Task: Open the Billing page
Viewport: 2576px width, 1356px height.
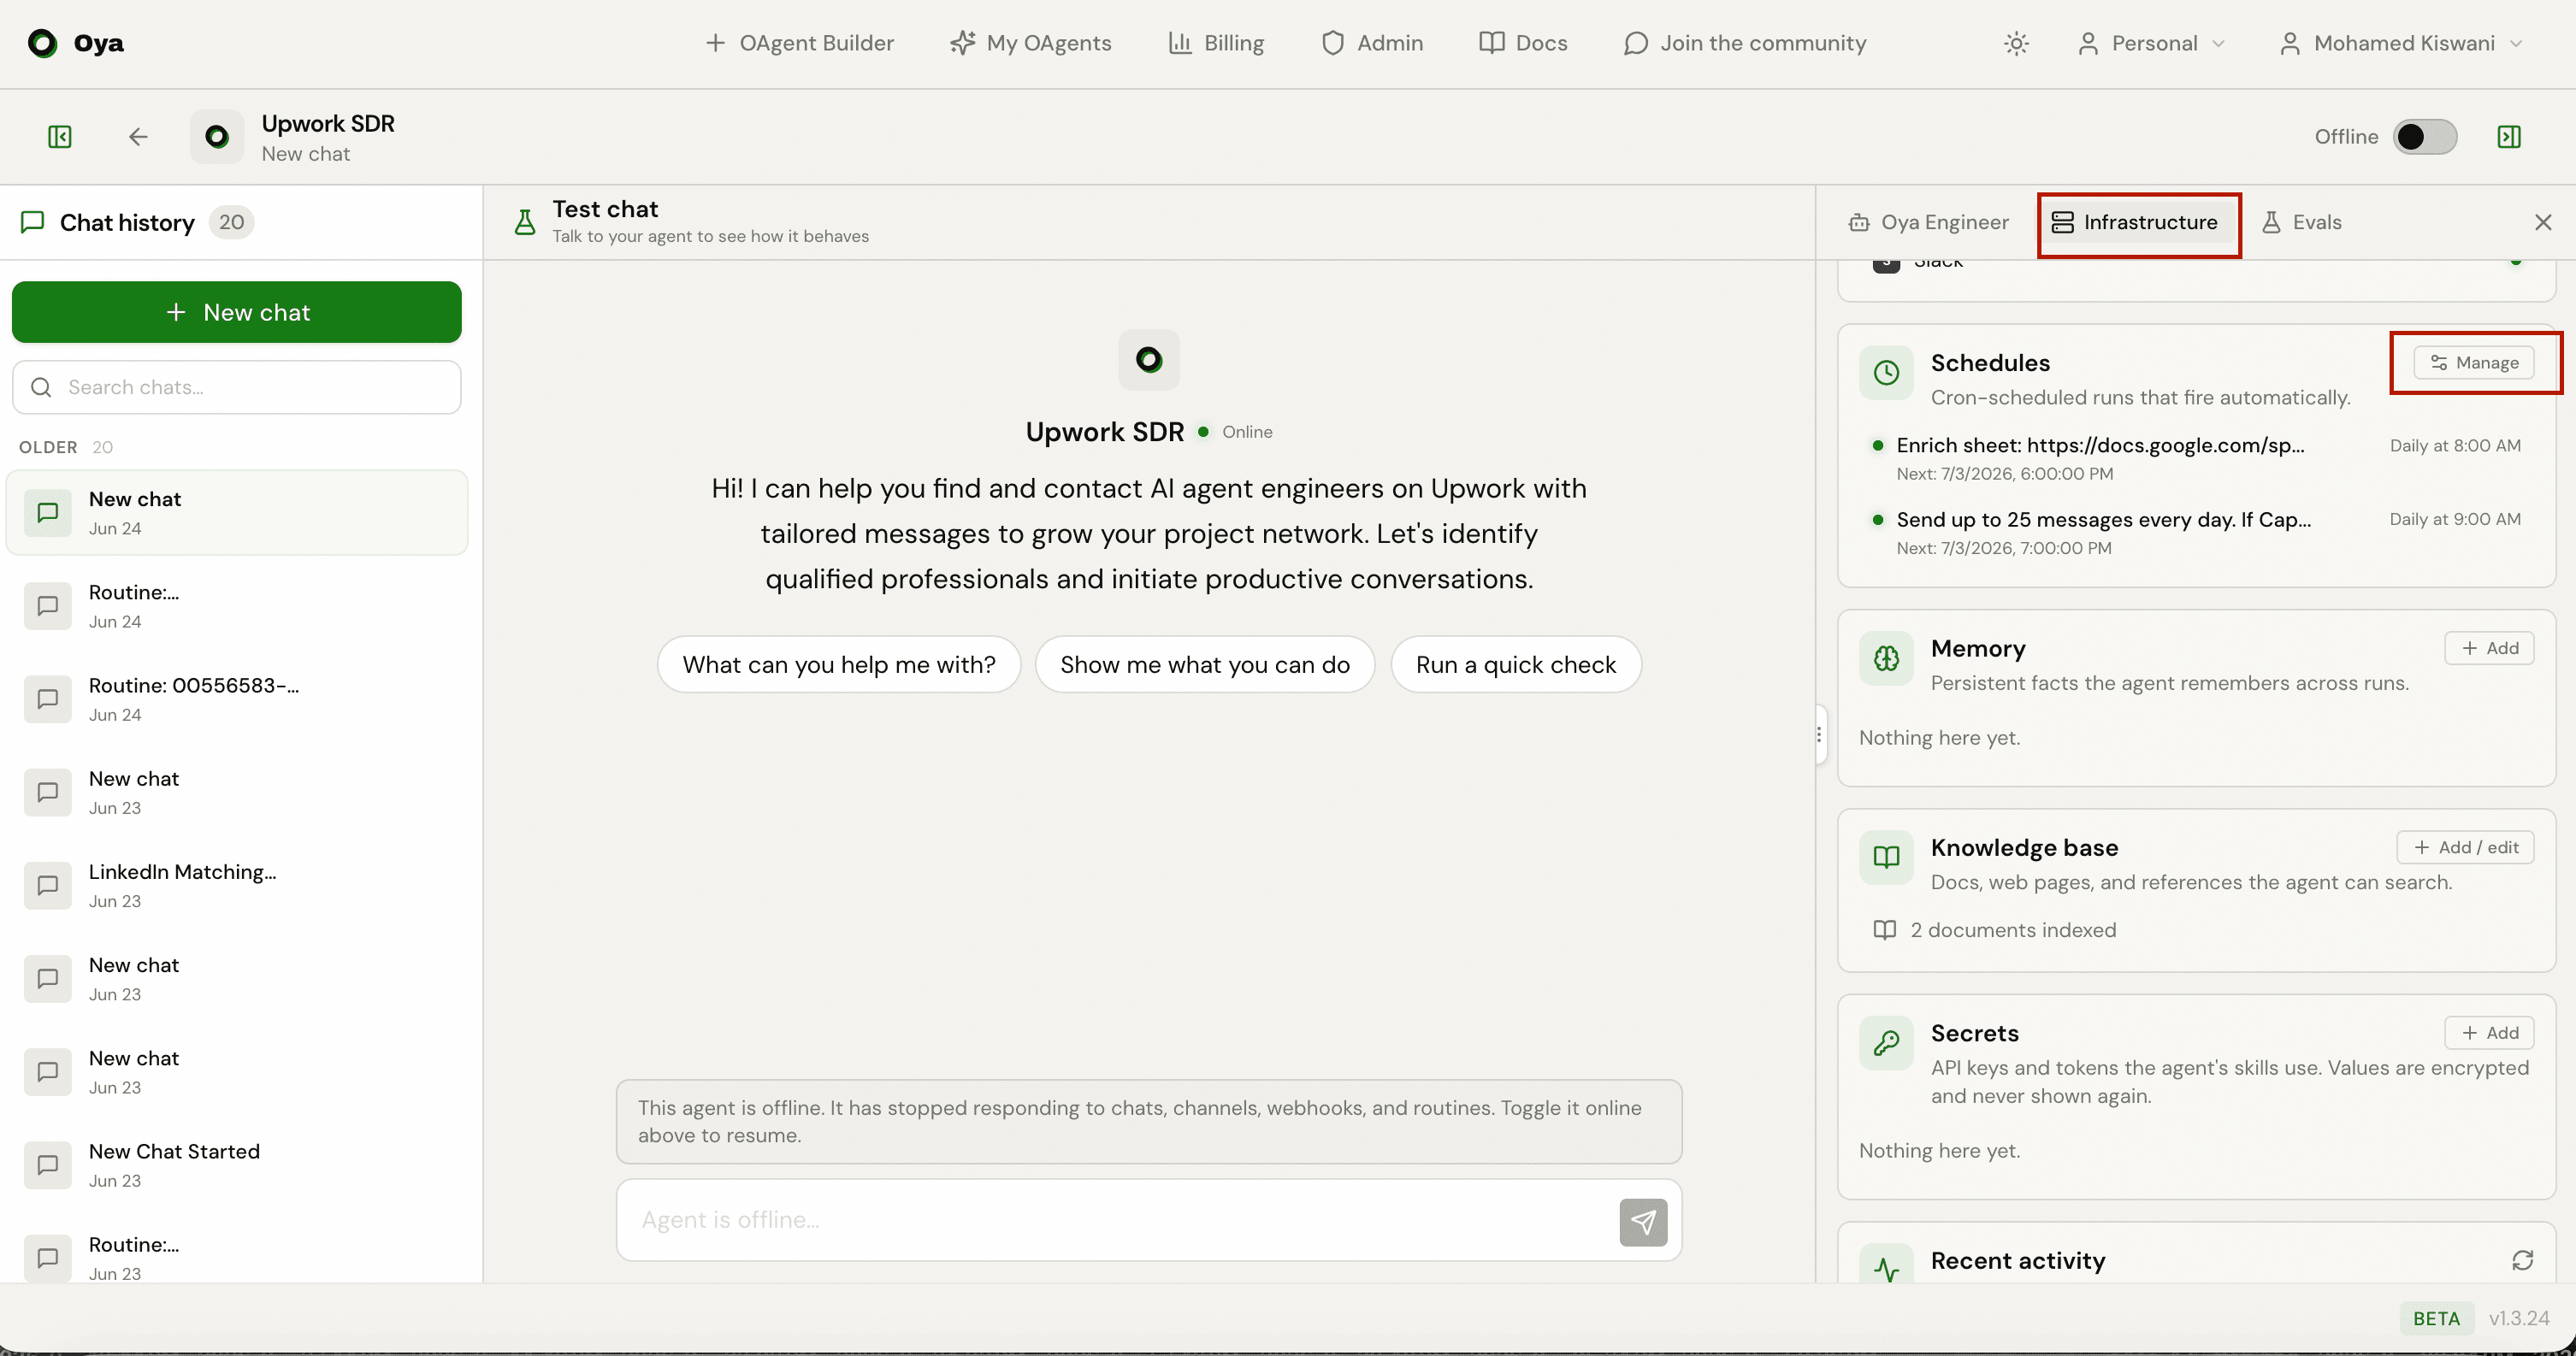Action: click(x=1216, y=43)
